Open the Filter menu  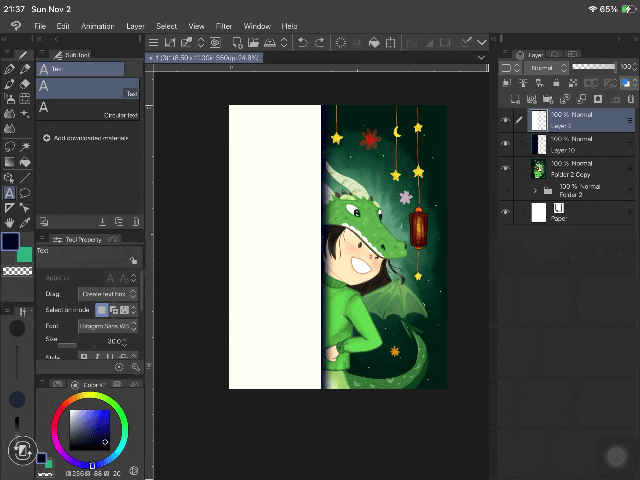point(224,25)
